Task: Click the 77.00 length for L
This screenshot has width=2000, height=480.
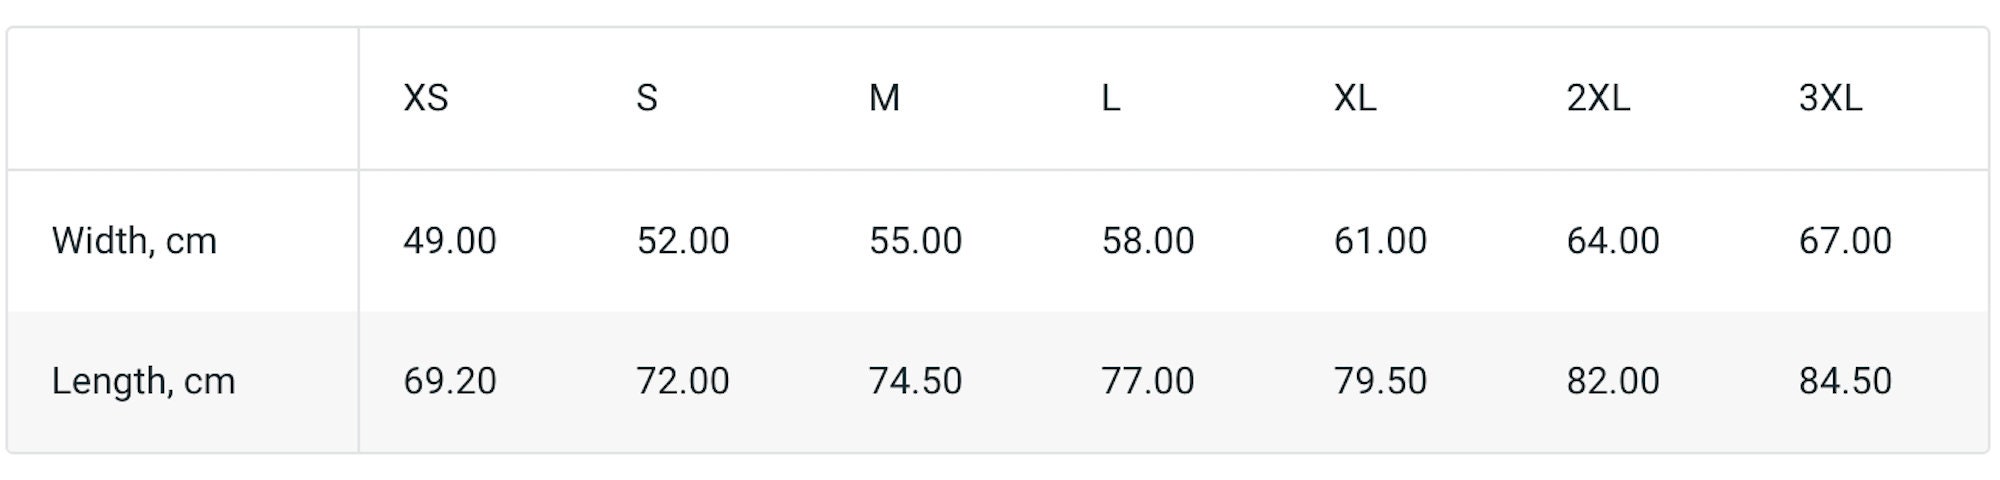Action: 1148,381
